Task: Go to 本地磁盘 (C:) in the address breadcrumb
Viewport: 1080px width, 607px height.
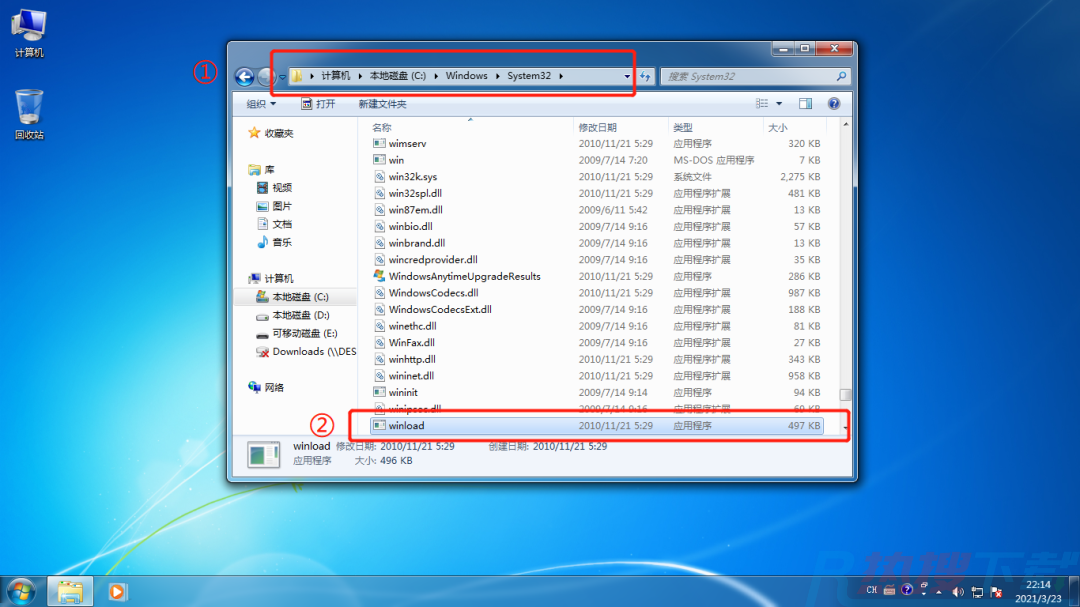Action: (397, 76)
